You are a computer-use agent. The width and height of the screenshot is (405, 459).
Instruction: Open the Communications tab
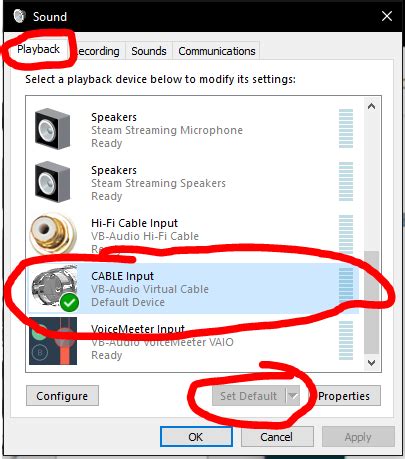[217, 51]
